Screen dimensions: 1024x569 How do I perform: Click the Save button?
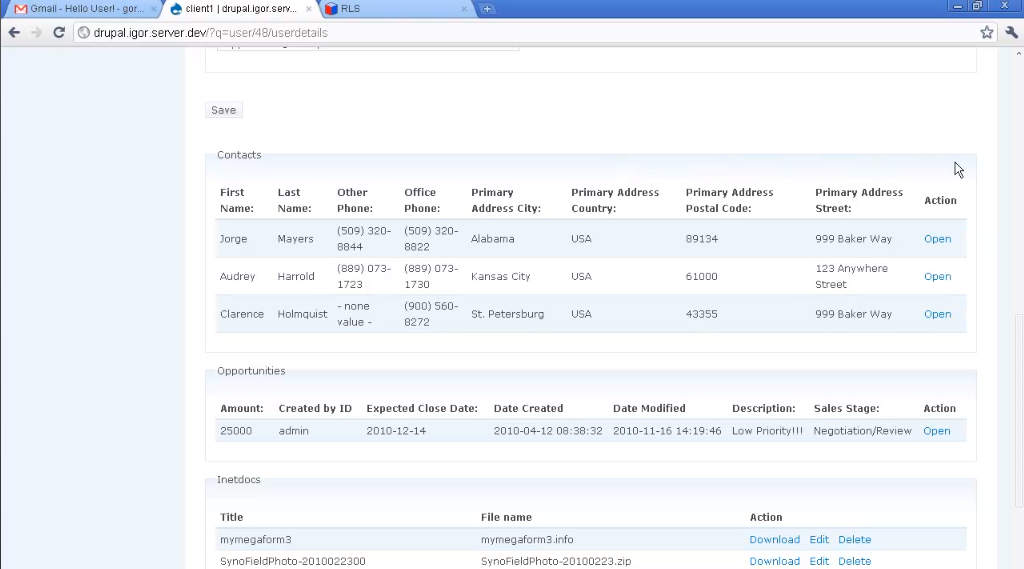[x=223, y=110]
